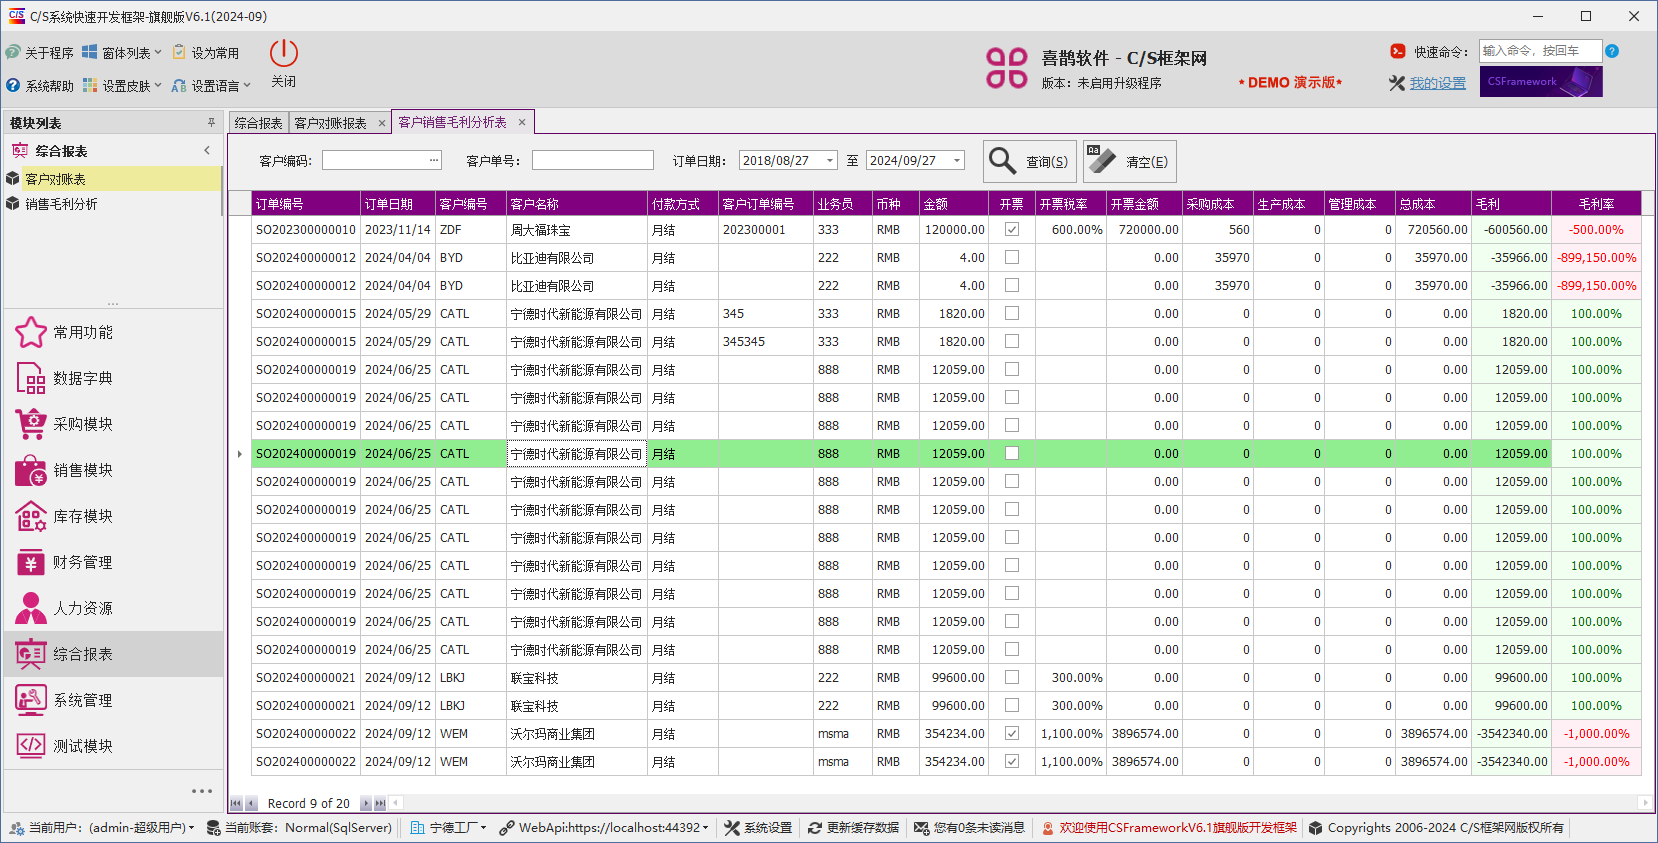Toggle 开票 checkbox in last 沃尔玛商业集团 row
Screen dimensions: 1658x843
[x=1012, y=761]
